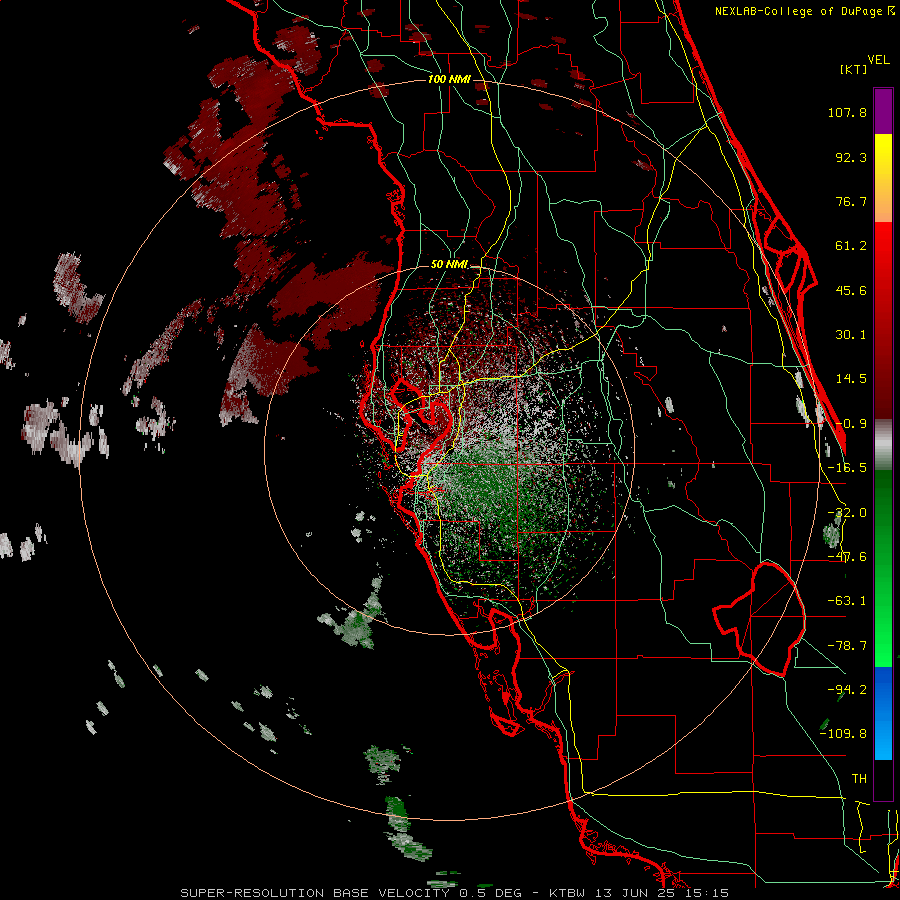Pick the red band on velocity scale
This screenshot has height=900, width=900.
(883, 320)
